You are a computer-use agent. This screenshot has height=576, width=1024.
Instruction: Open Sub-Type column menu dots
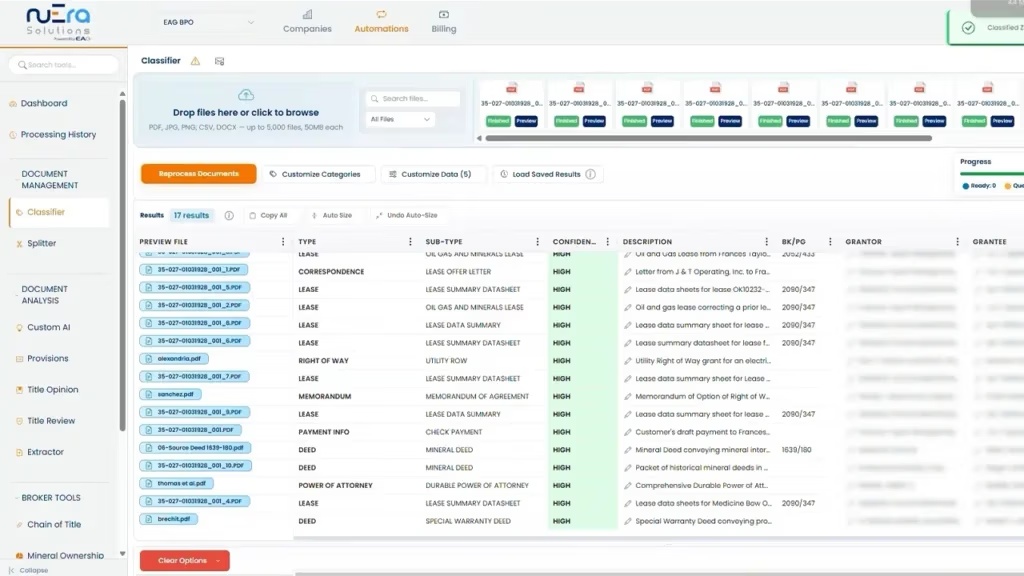point(537,242)
